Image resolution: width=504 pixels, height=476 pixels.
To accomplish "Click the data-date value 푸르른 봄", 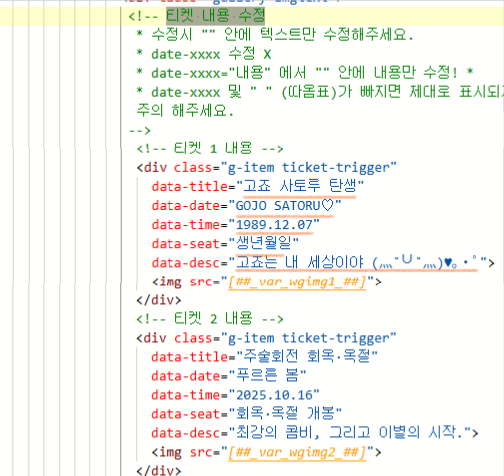I will point(267,376).
